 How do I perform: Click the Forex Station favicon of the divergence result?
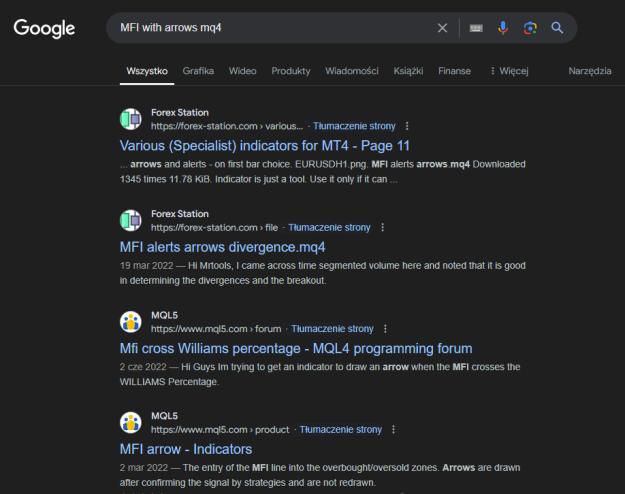(131, 220)
